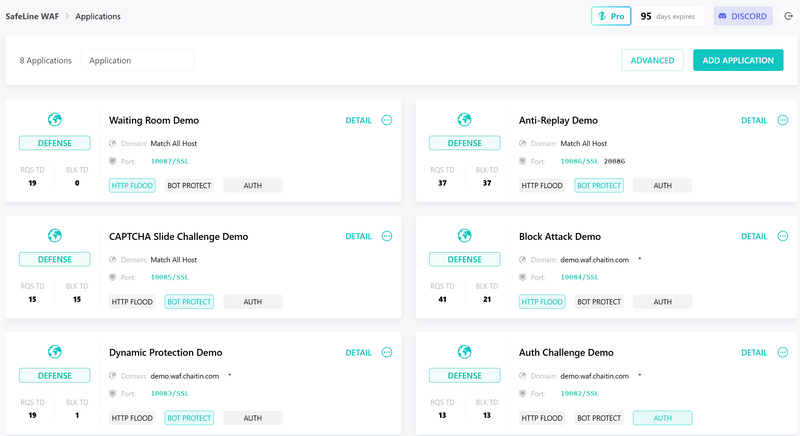Click globe icon of Anti-Replay Demo
Screen dimensions: 800x436
pyautogui.click(x=464, y=119)
